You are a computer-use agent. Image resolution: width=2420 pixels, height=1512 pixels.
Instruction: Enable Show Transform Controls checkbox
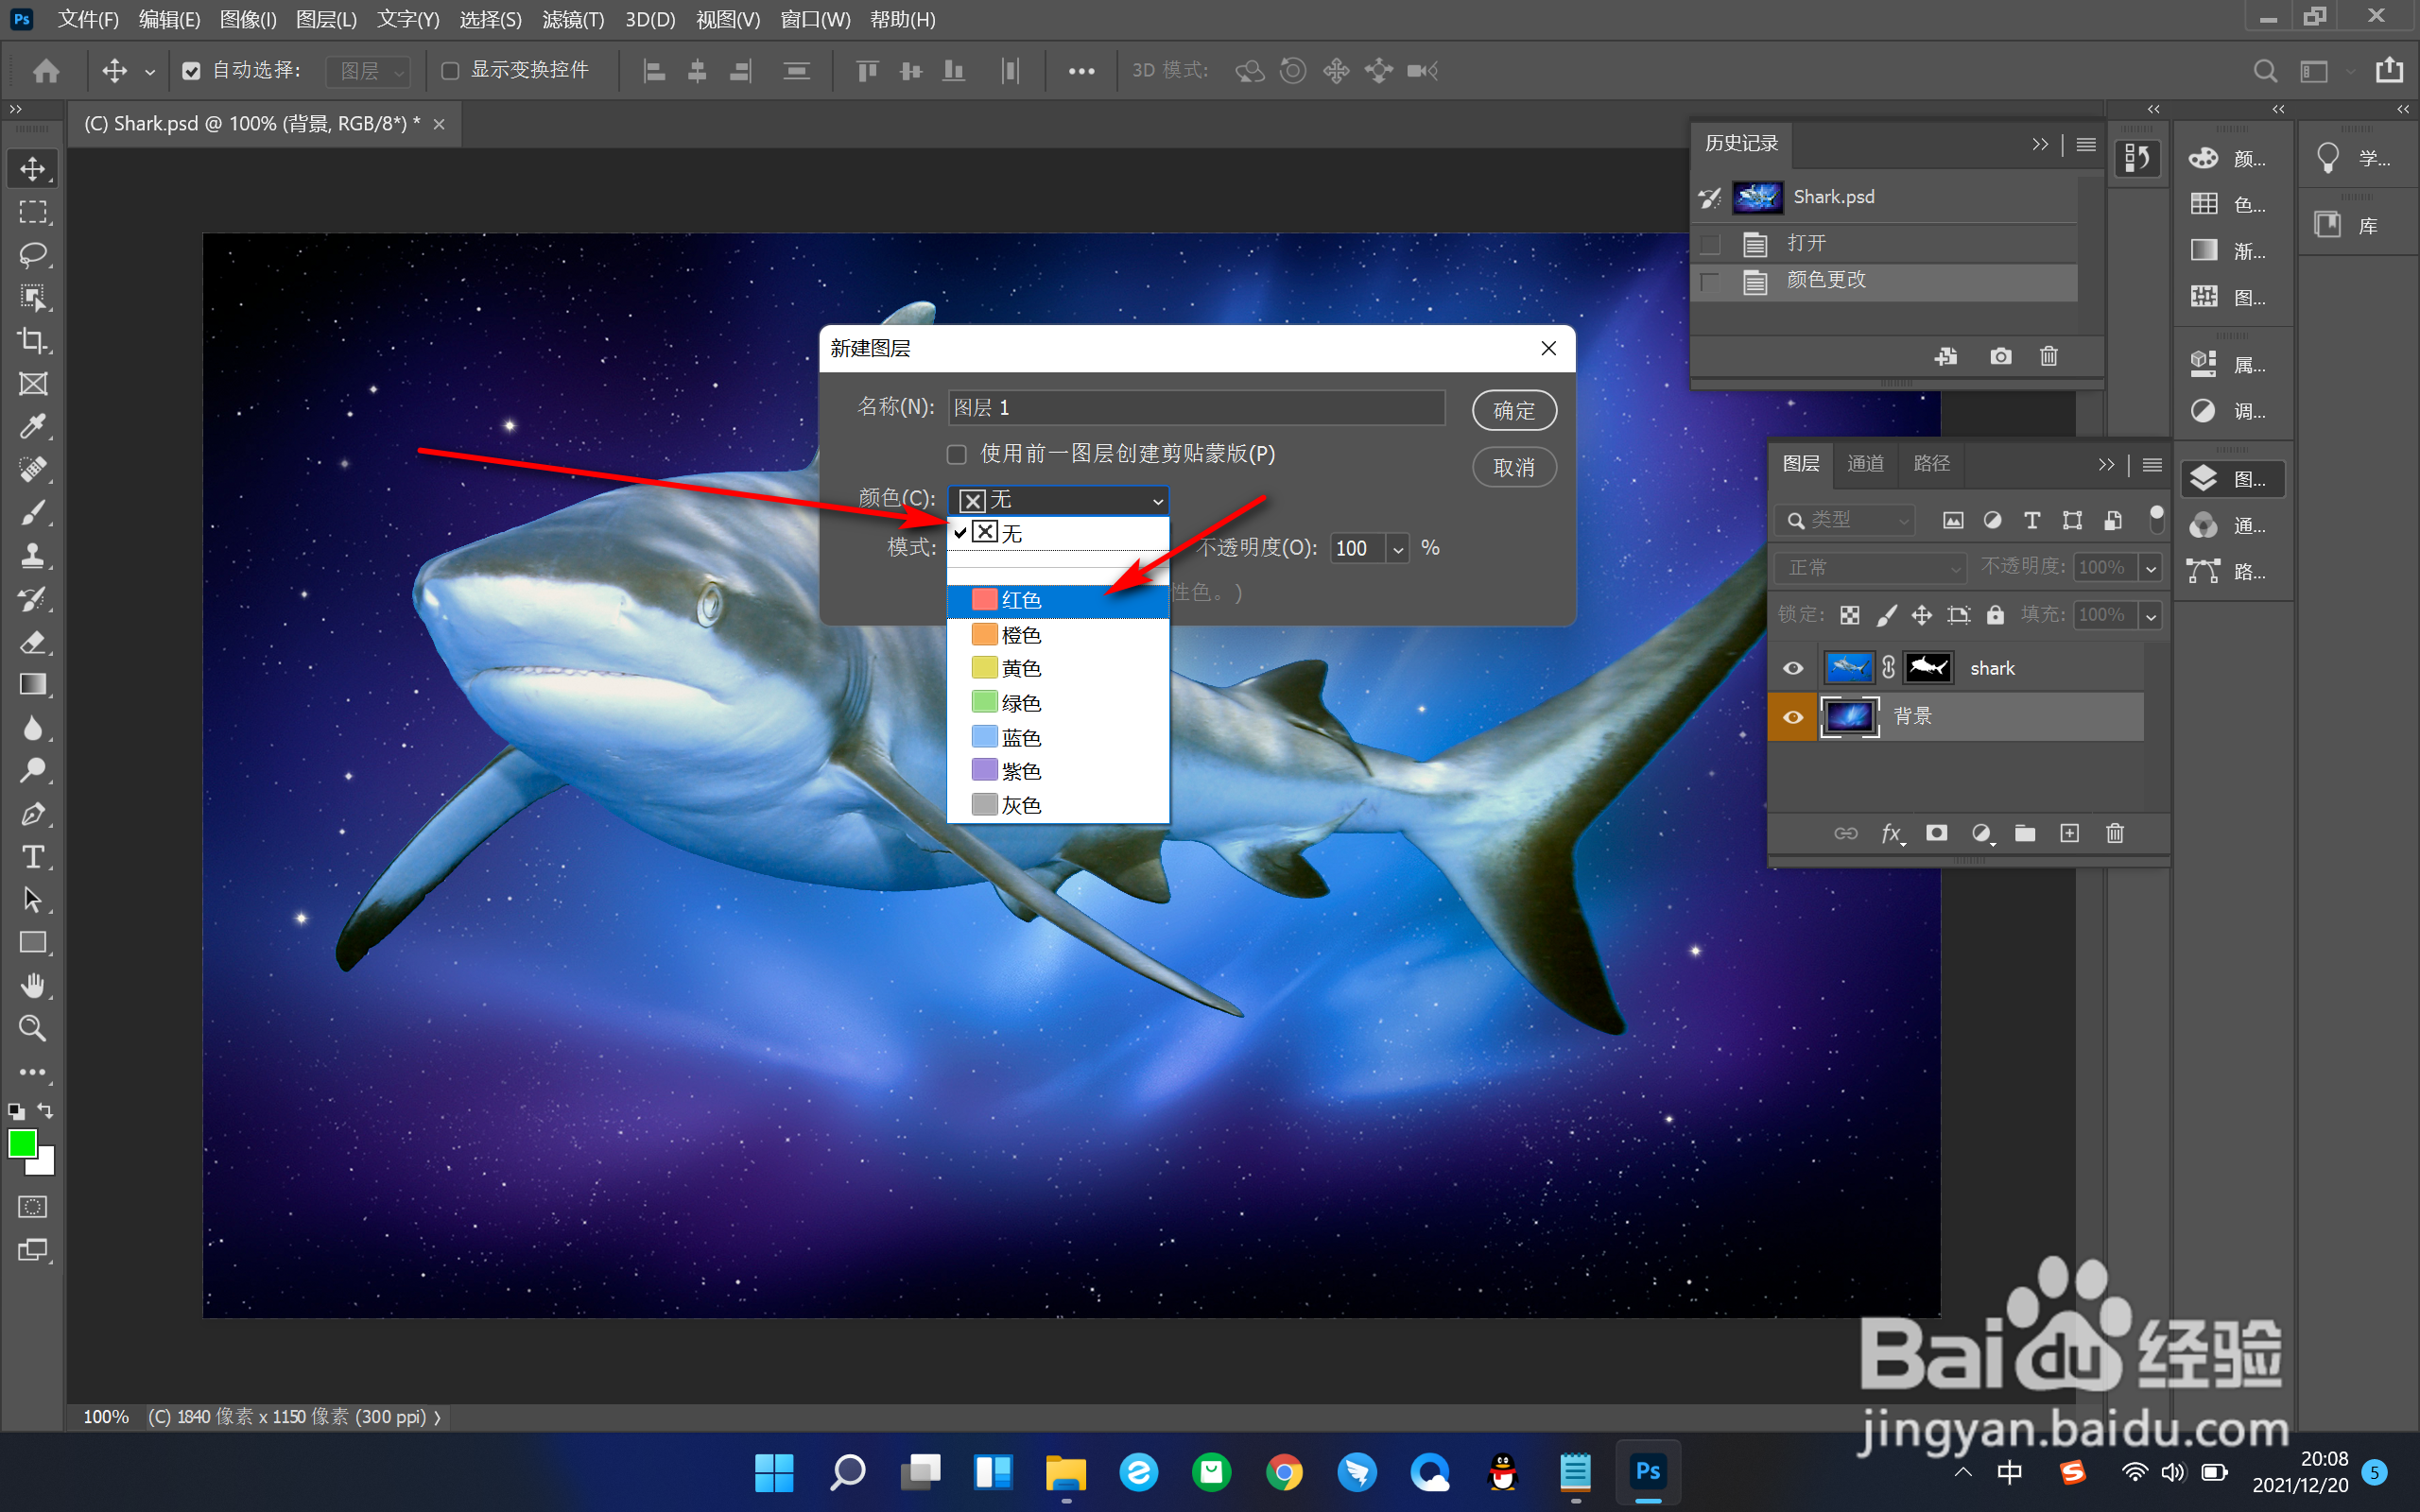450,71
